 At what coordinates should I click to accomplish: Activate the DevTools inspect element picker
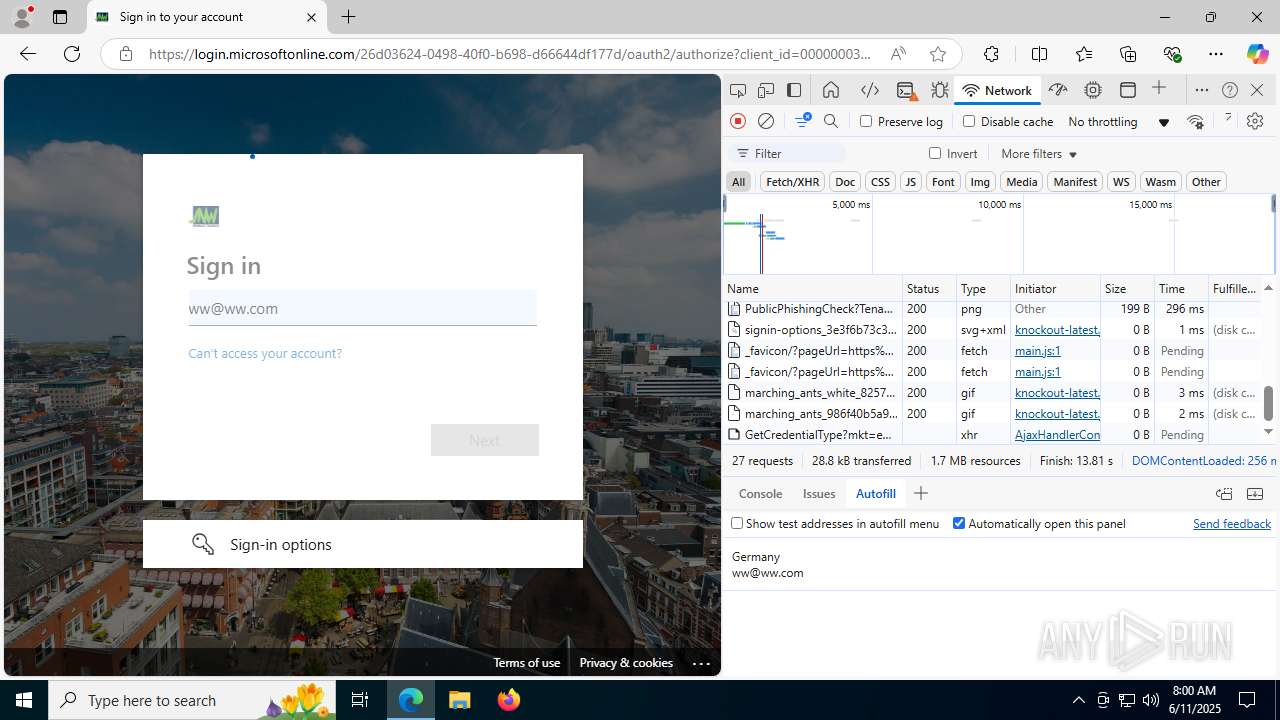click(738, 90)
